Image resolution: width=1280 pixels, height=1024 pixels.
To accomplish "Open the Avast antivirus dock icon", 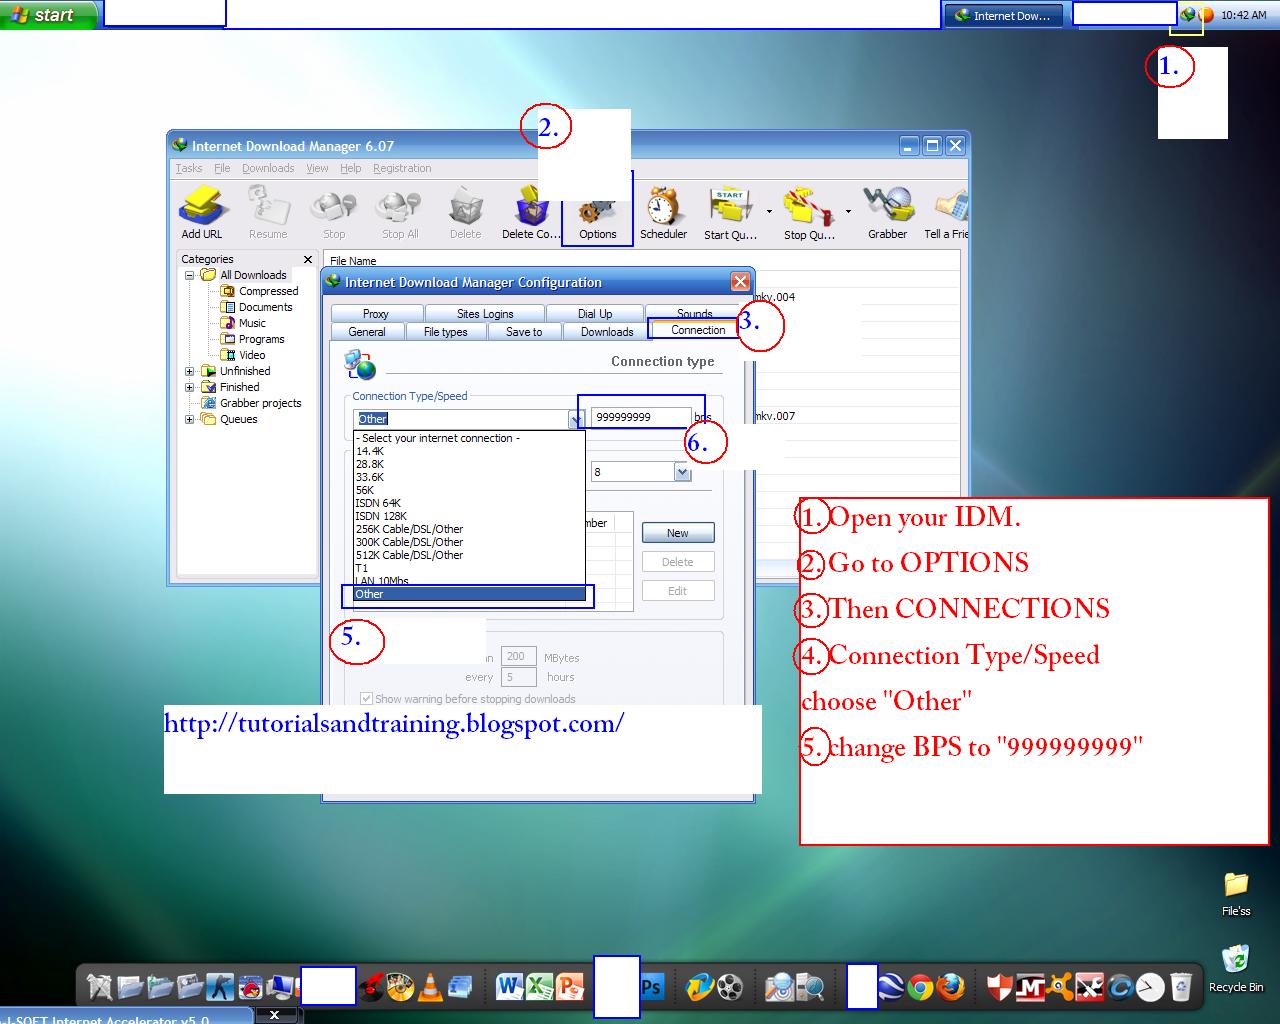I will [1060, 987].
